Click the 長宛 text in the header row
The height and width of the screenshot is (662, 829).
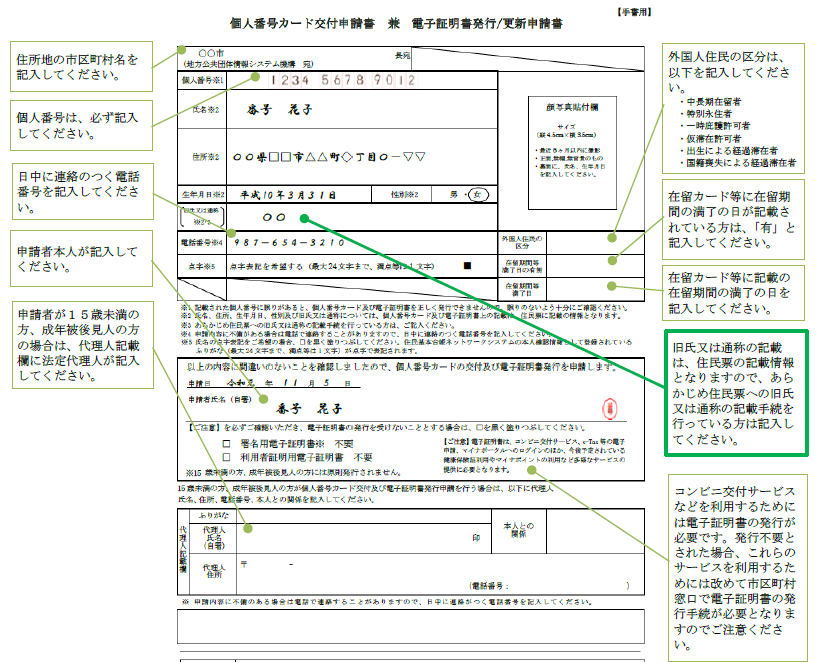pyautogui.click(x=402, y=55)
